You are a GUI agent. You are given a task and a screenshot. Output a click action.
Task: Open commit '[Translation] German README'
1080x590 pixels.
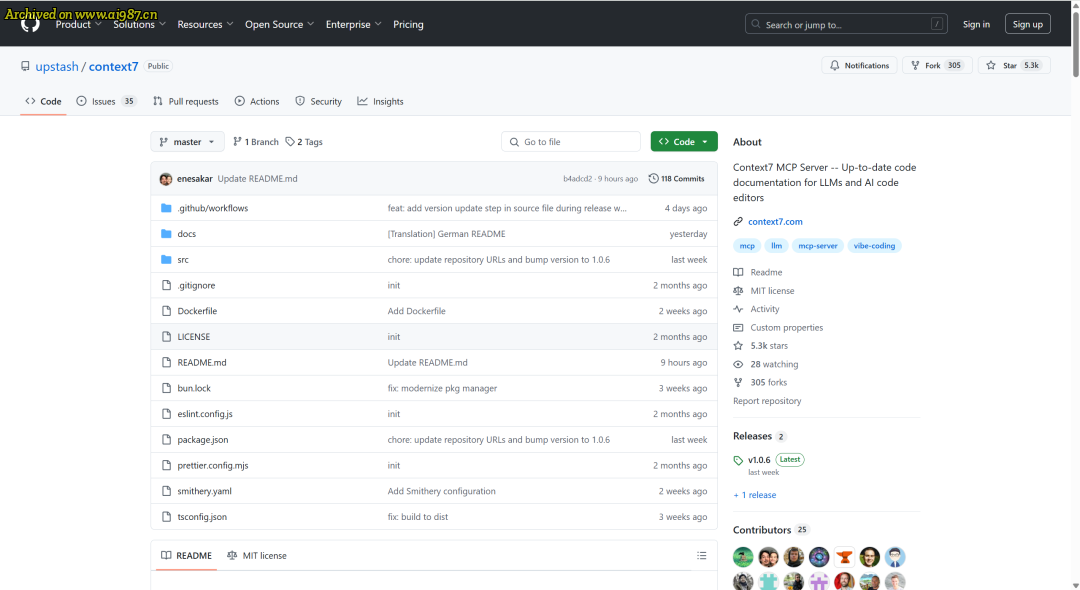446,234
